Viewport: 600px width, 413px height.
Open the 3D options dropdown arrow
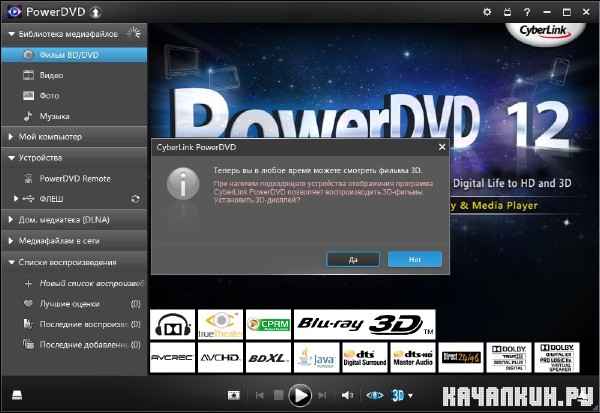point(410,396)
